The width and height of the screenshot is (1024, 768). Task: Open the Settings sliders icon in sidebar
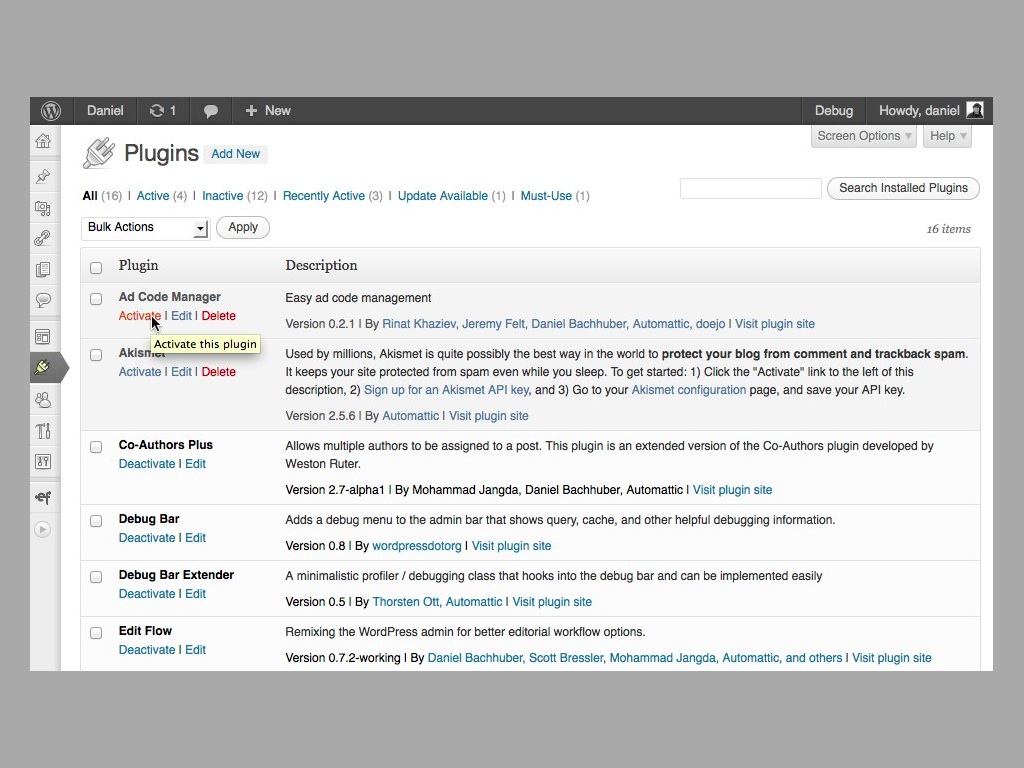coord(43,462)
